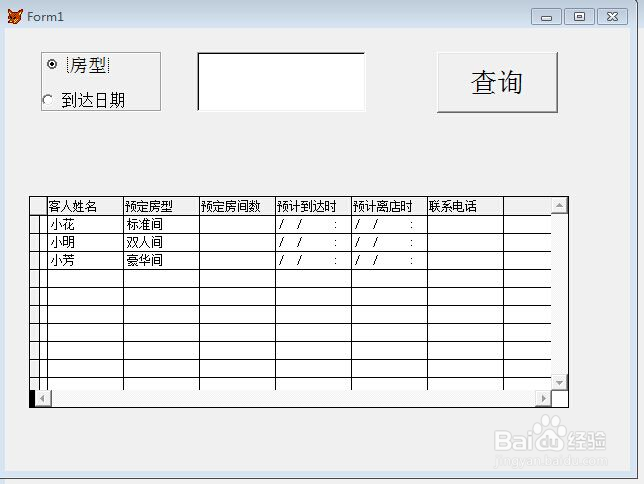
Task: Click the 预定房型 column header
Action: (x=161, y=206)
